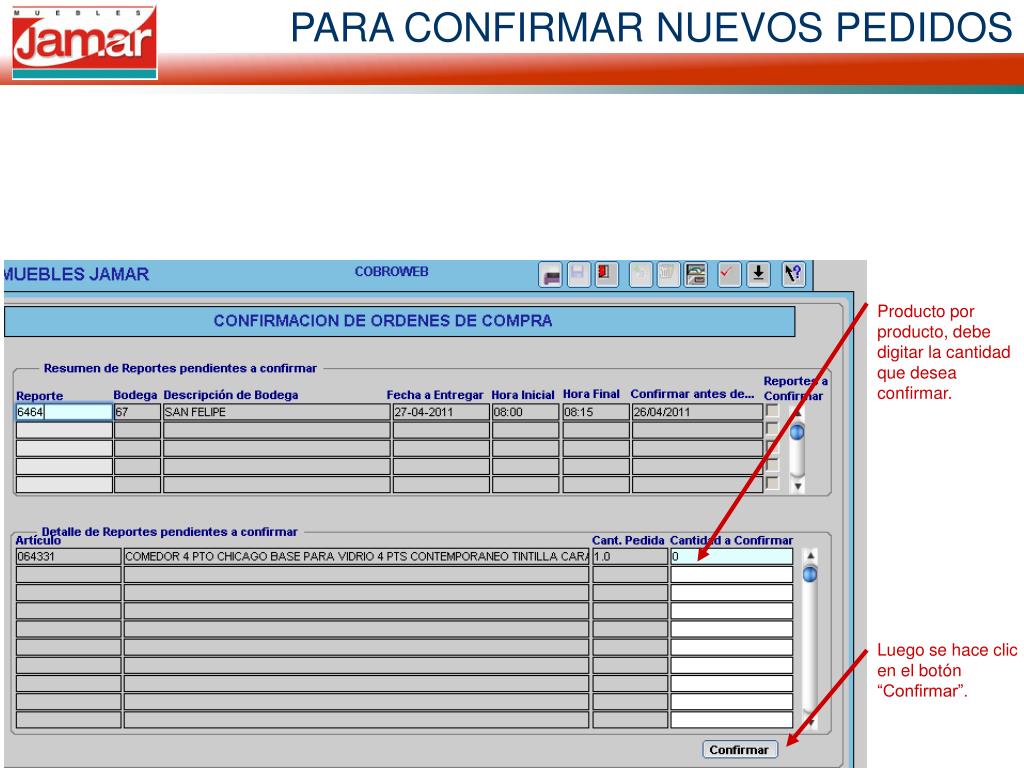Click the COBROWEB label in the header
The width and height of the screenshot is (1024, 768).
391,272
